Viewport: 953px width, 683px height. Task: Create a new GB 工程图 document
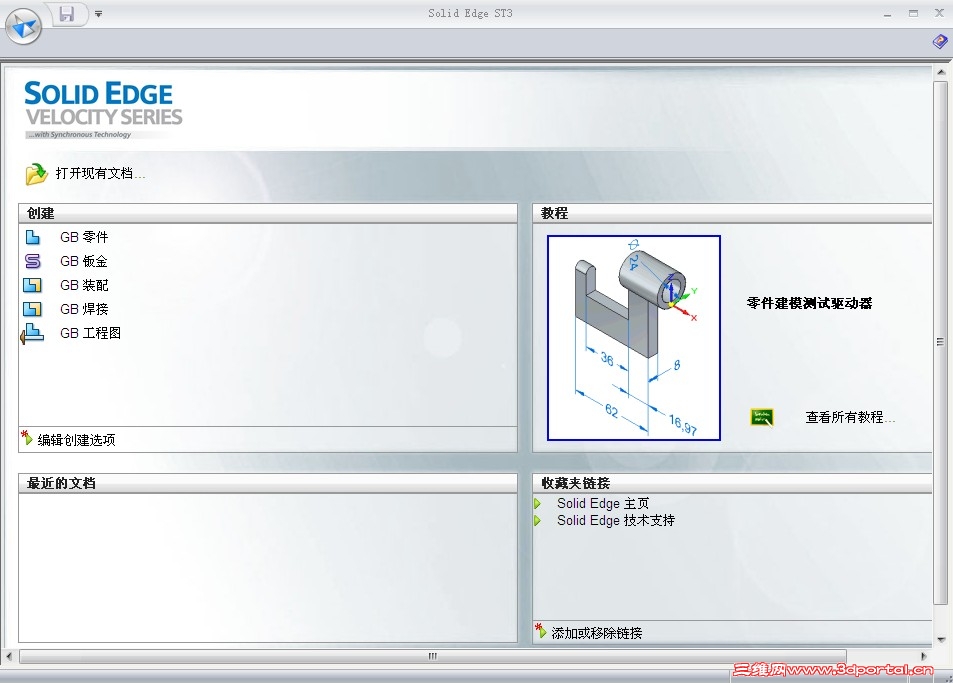coord(91,333)
